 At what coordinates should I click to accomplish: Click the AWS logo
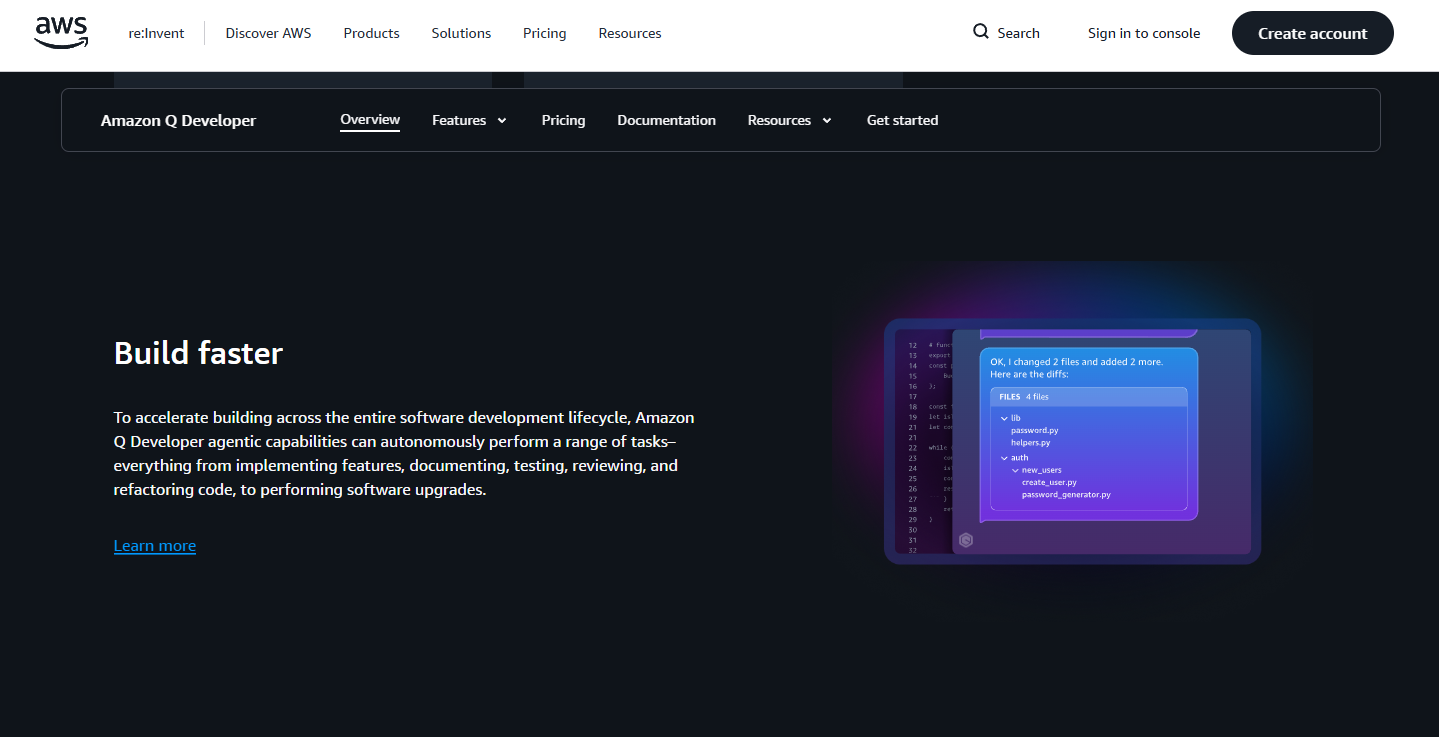(61, 33)
